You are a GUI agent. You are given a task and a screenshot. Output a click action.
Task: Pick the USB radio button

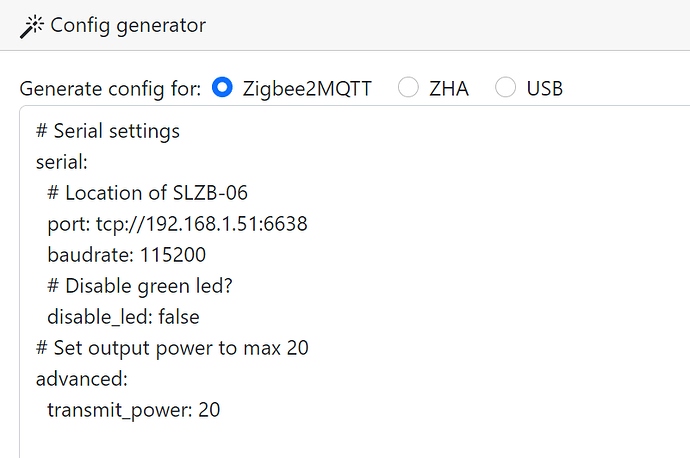pos(506,88)
